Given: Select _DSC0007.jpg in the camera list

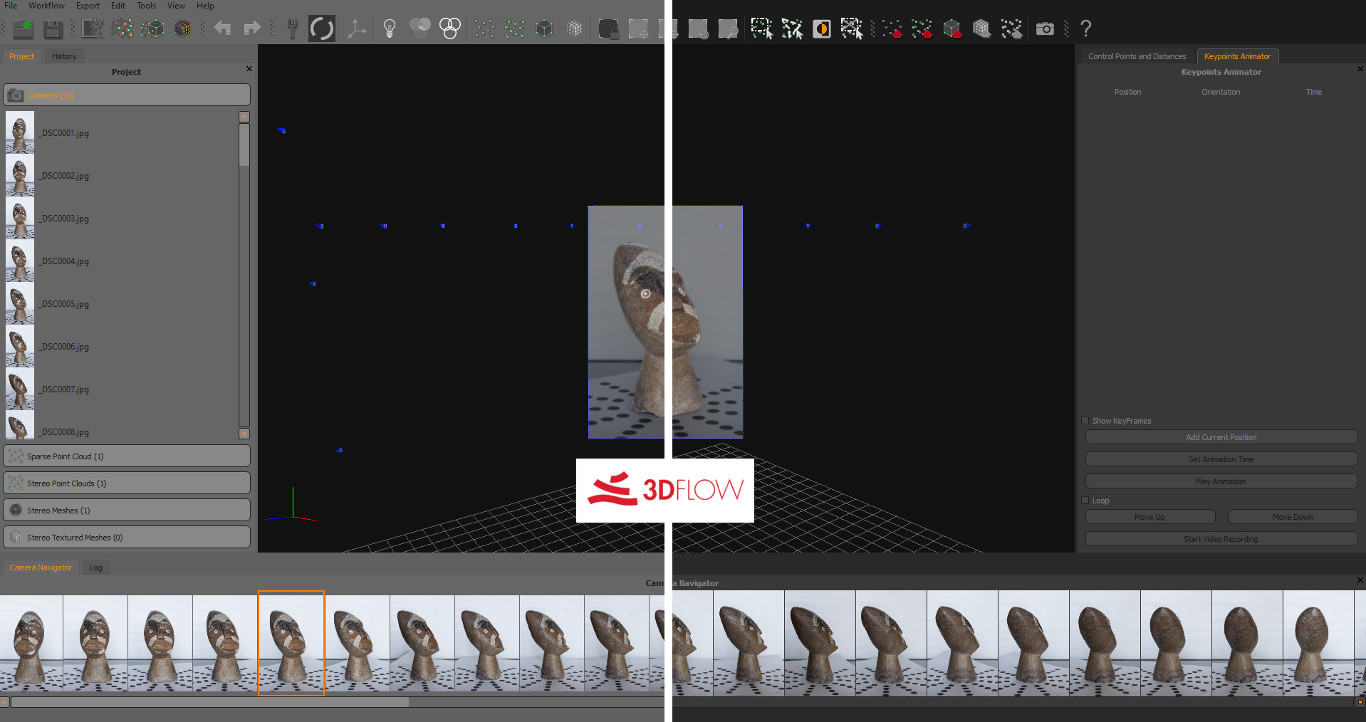Looking at the screenshot, I should pyautogui.click(x=64, y=389).
